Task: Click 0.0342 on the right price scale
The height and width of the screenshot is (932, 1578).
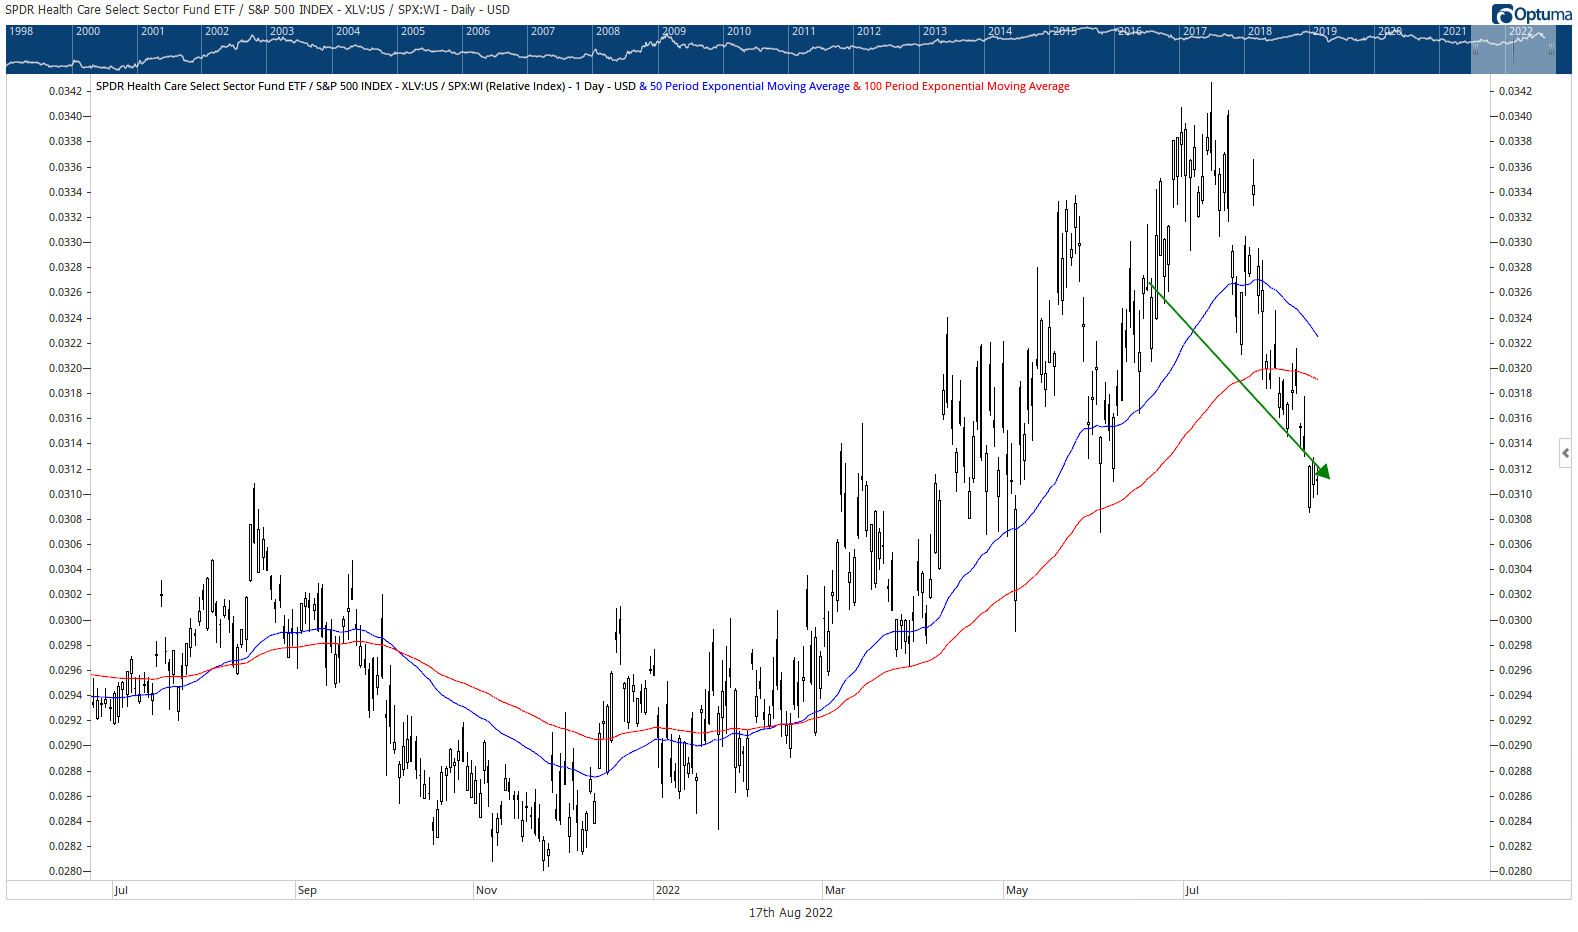Action: coord(1514,91)
